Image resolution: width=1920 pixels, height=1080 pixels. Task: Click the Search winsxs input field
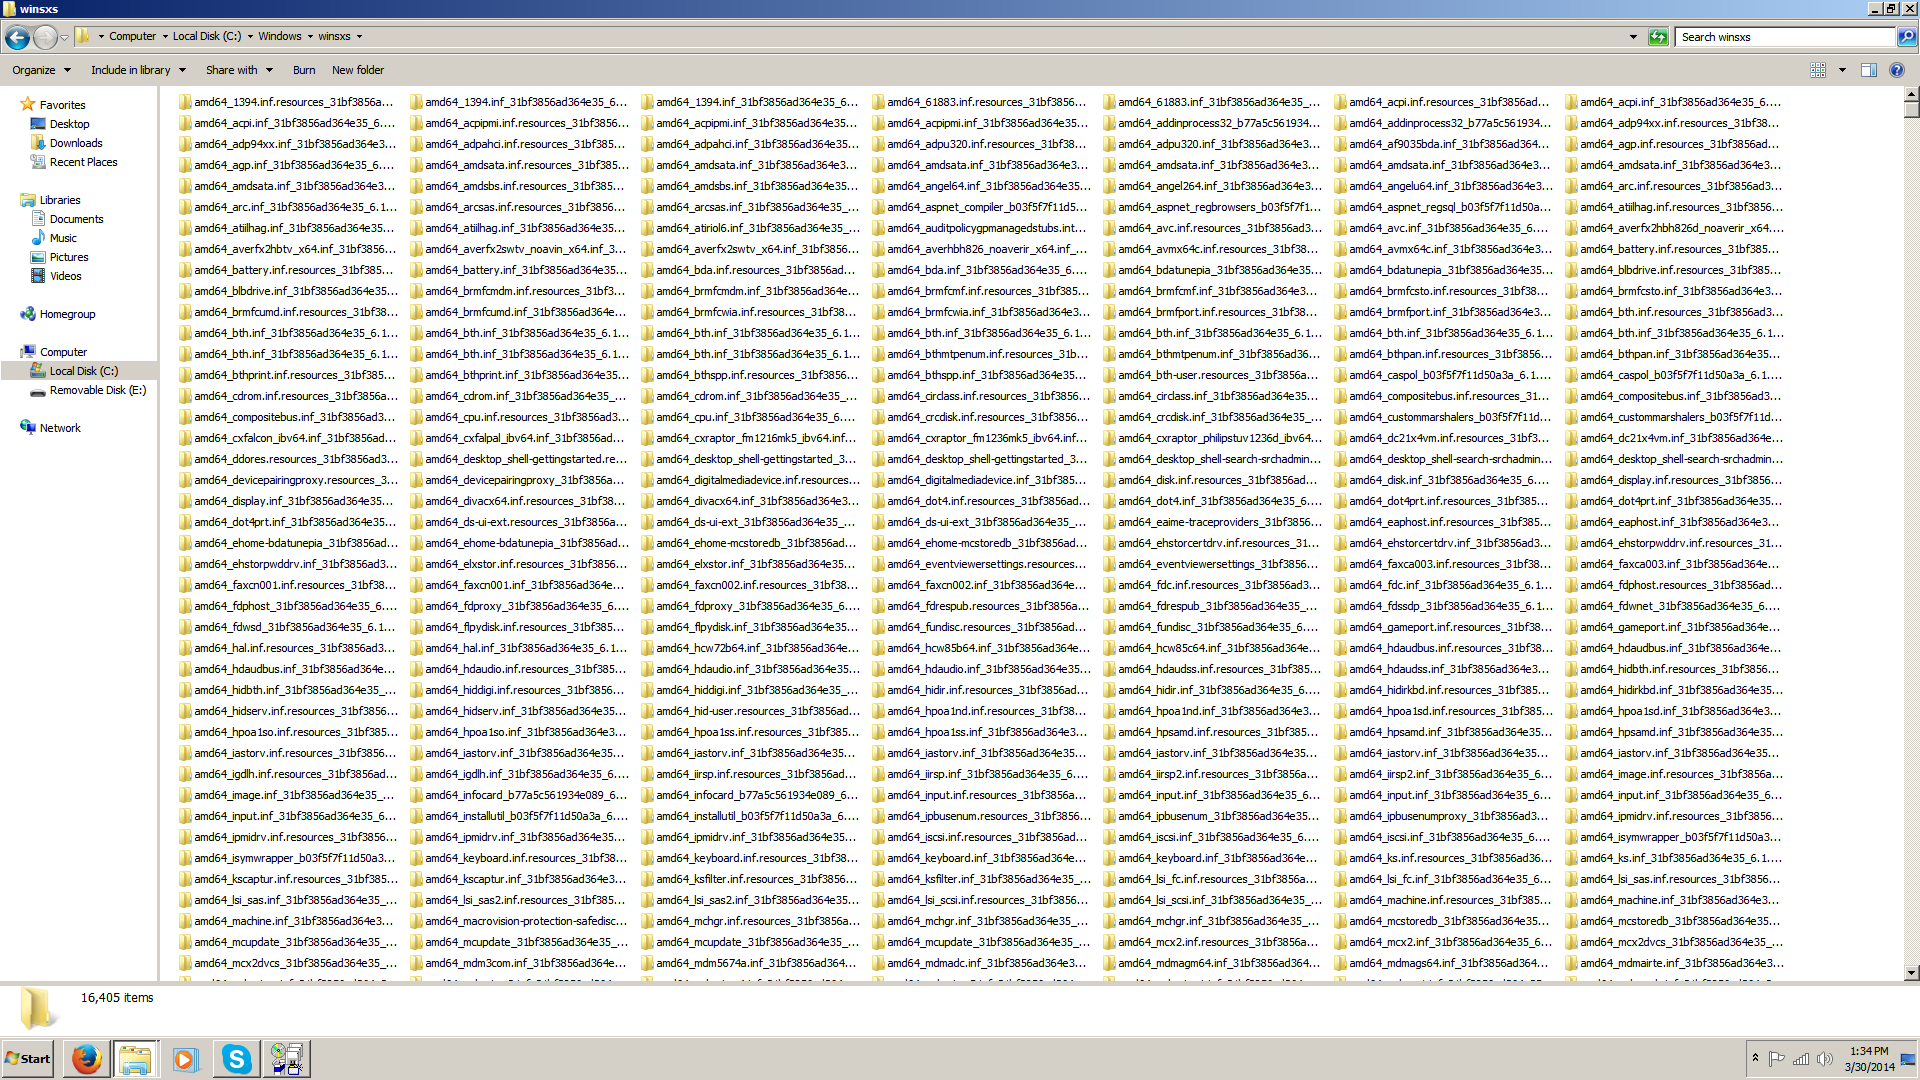[1786, 37]
